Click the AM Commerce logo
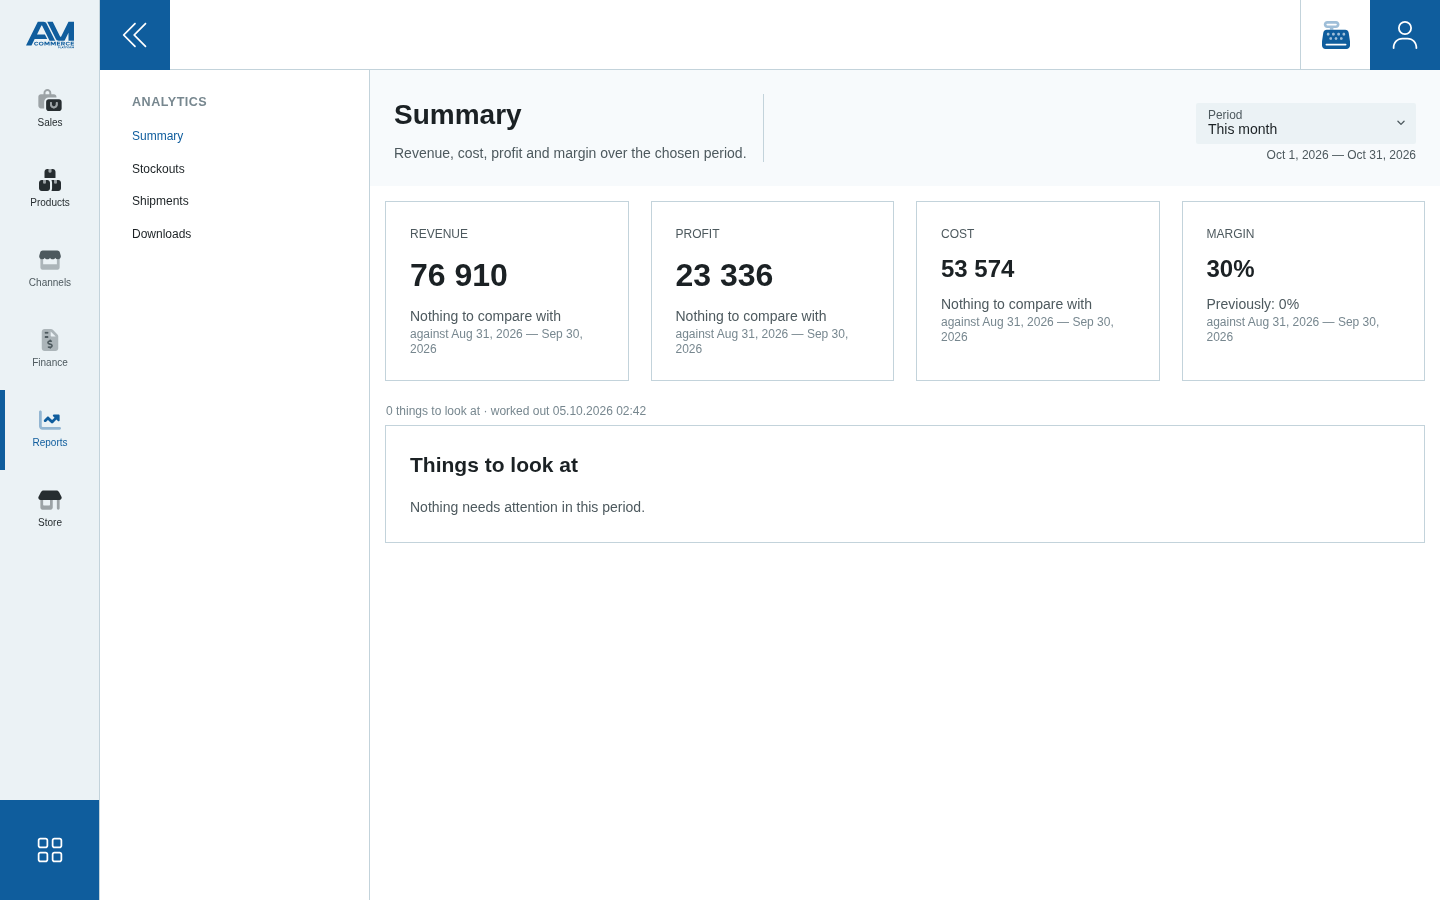The width and height of the screenshot is (1440, 900). tap(50, 35)
